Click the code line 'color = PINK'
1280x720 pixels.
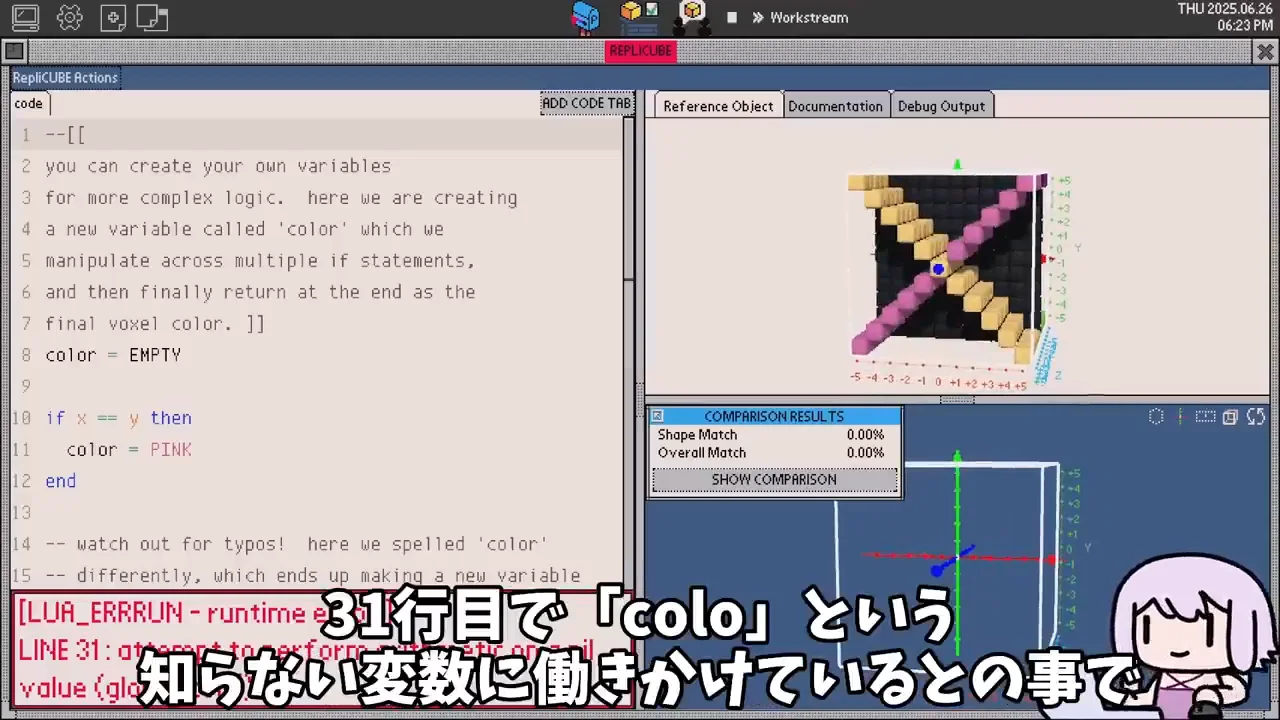129,450
